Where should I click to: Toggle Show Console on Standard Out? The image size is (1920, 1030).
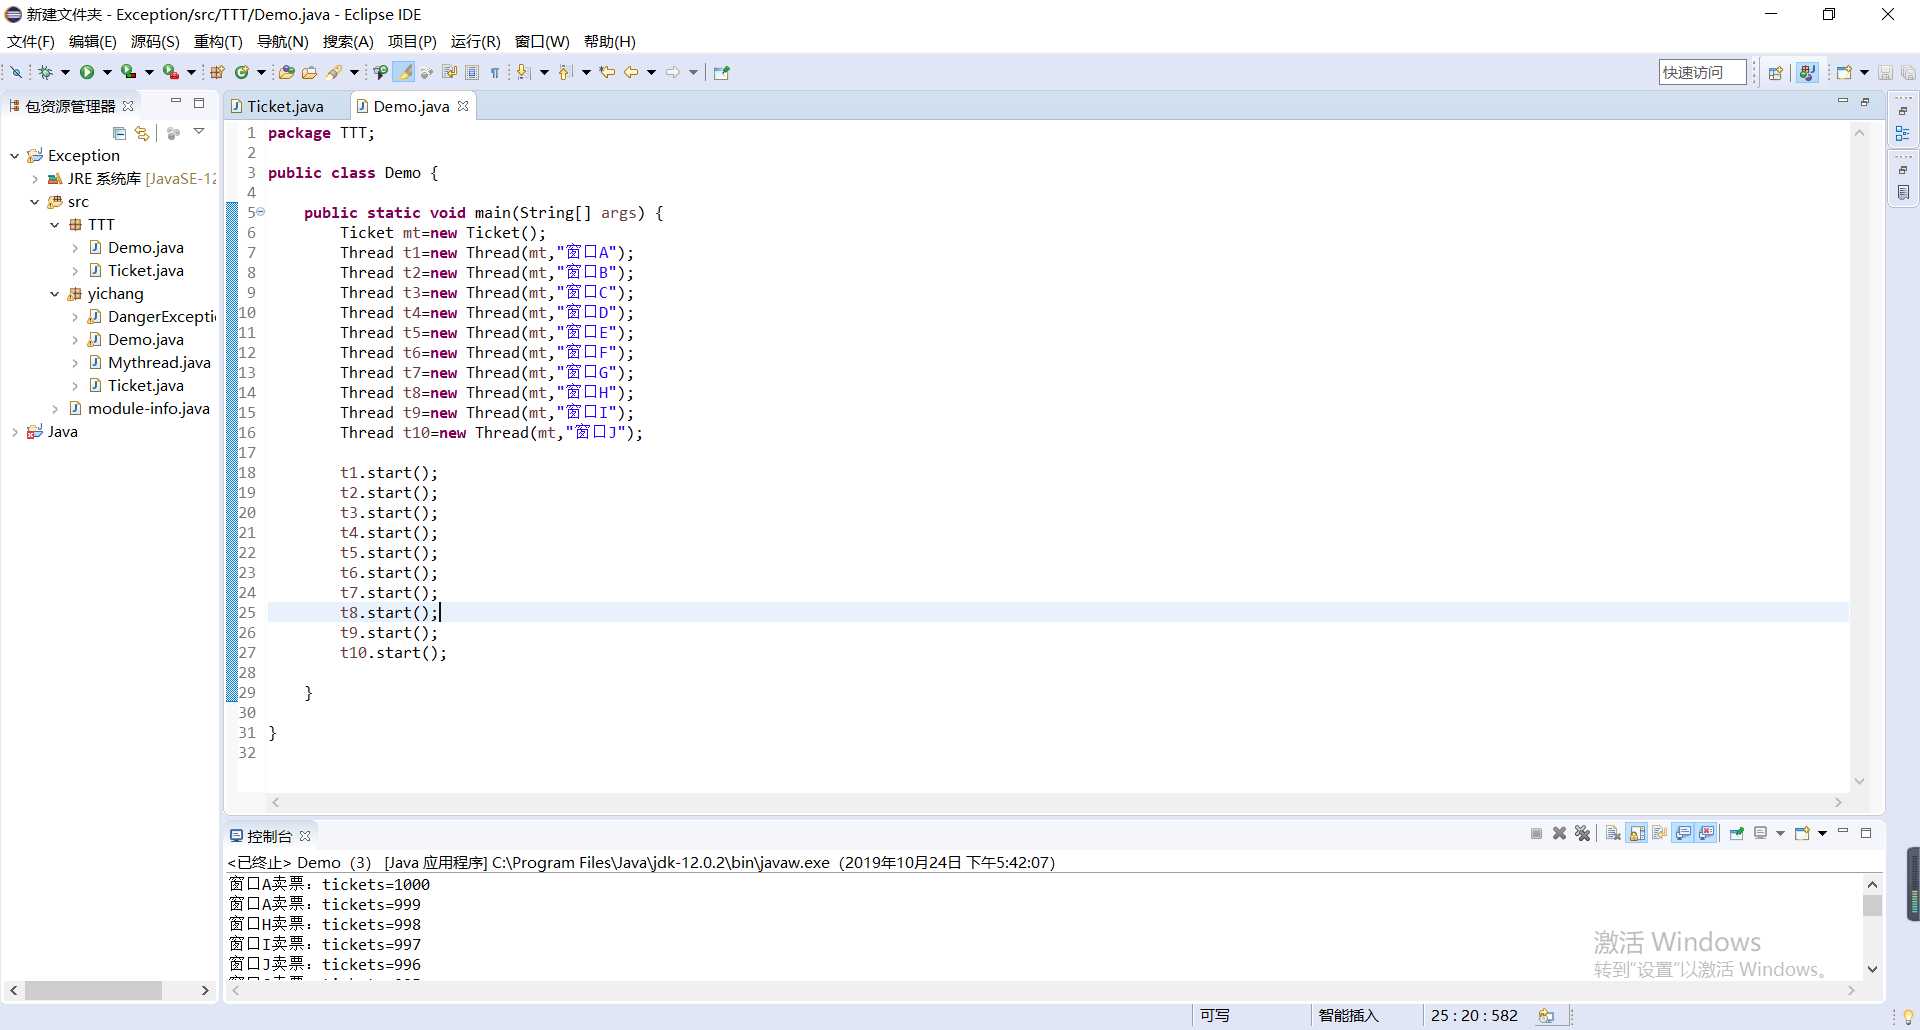pyautogui.click(x=1684, y=834)
